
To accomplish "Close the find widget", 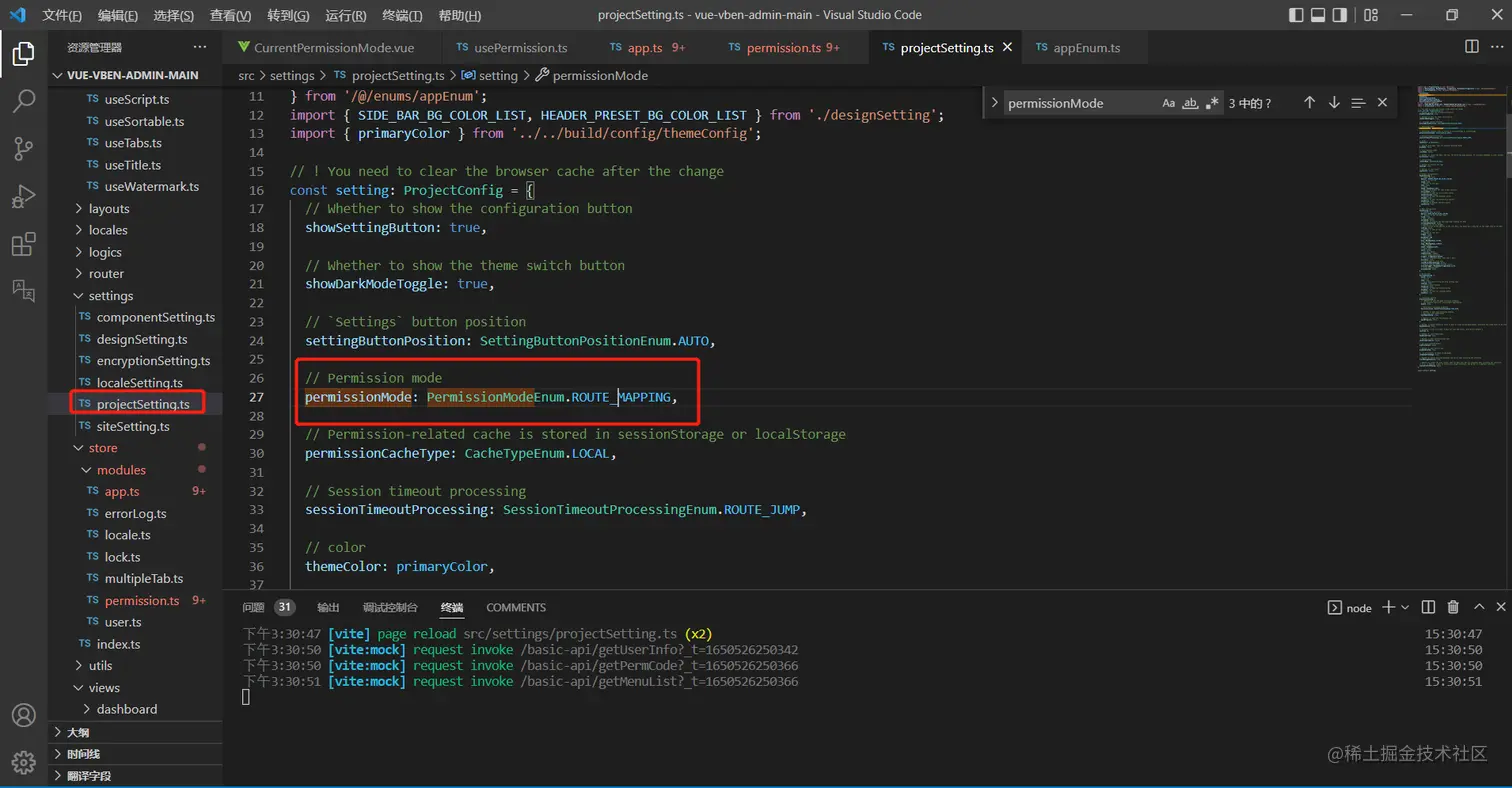I will click(x=1382, y=103).
